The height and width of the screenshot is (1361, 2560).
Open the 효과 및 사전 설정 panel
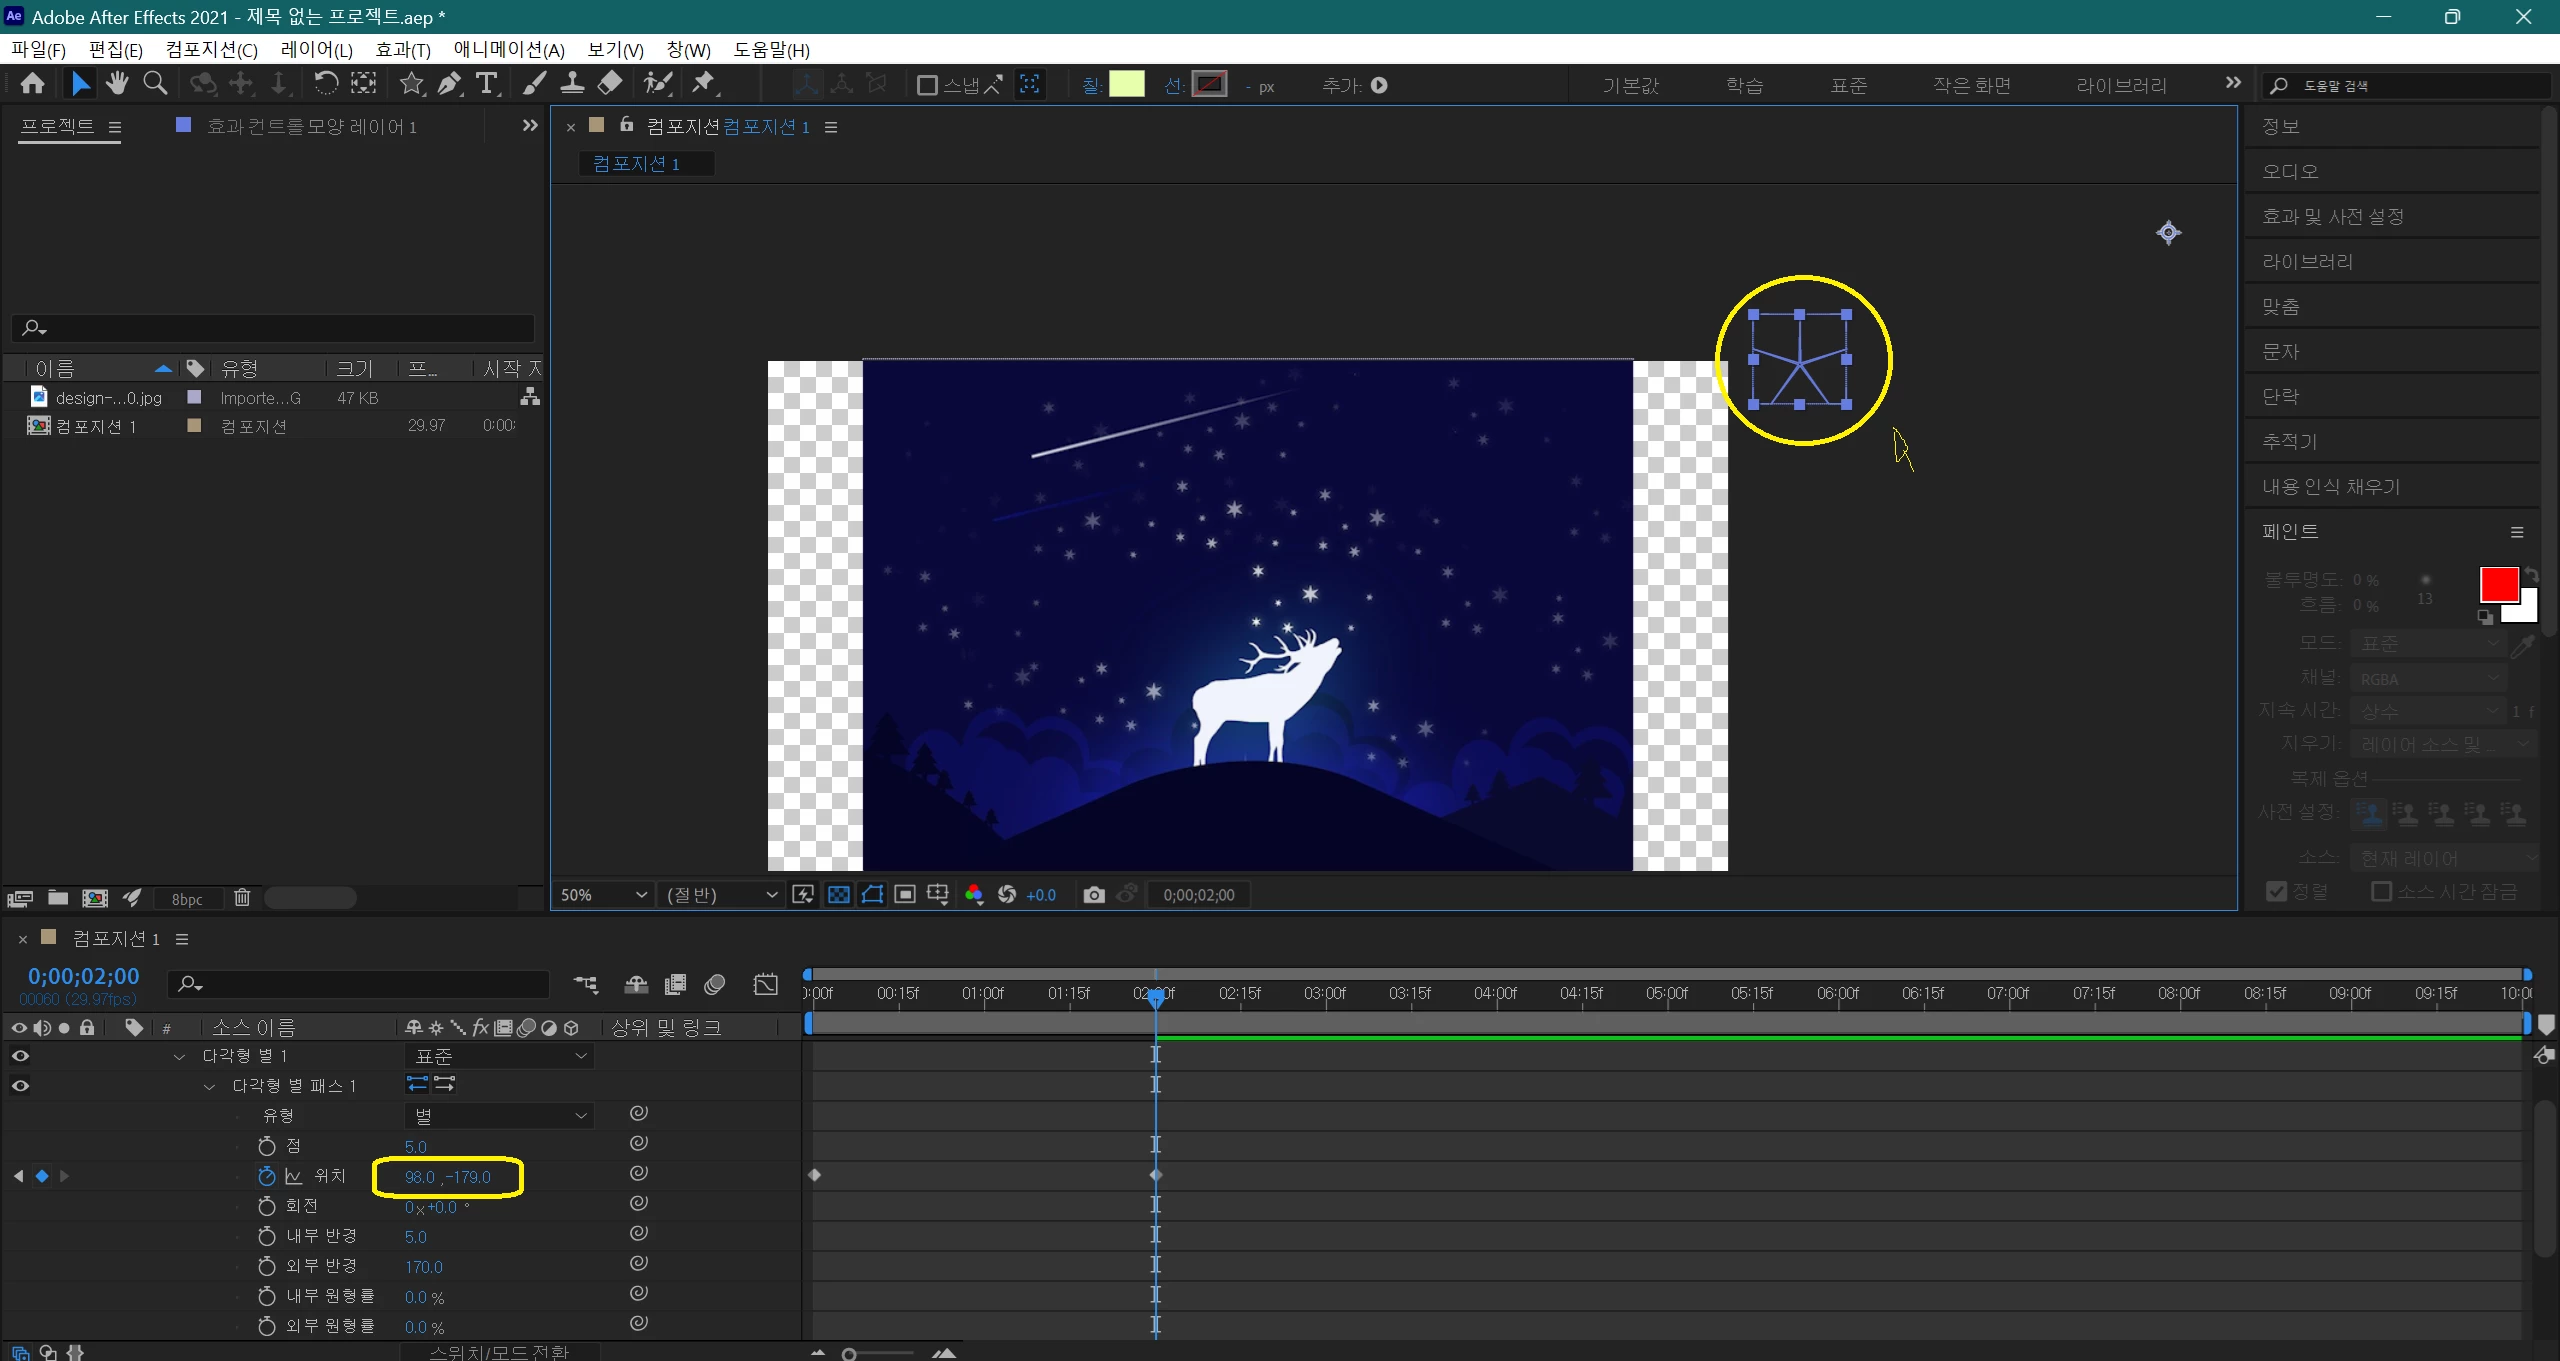[x=2332, y=216]
